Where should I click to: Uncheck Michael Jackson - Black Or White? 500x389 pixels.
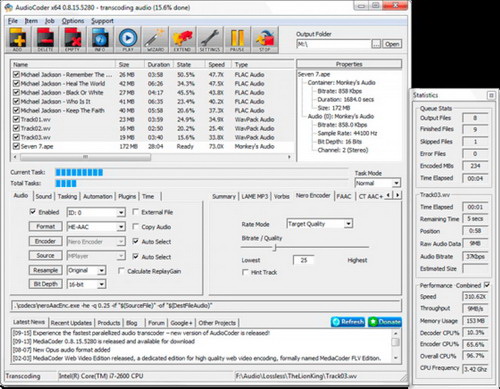point(16,92)
